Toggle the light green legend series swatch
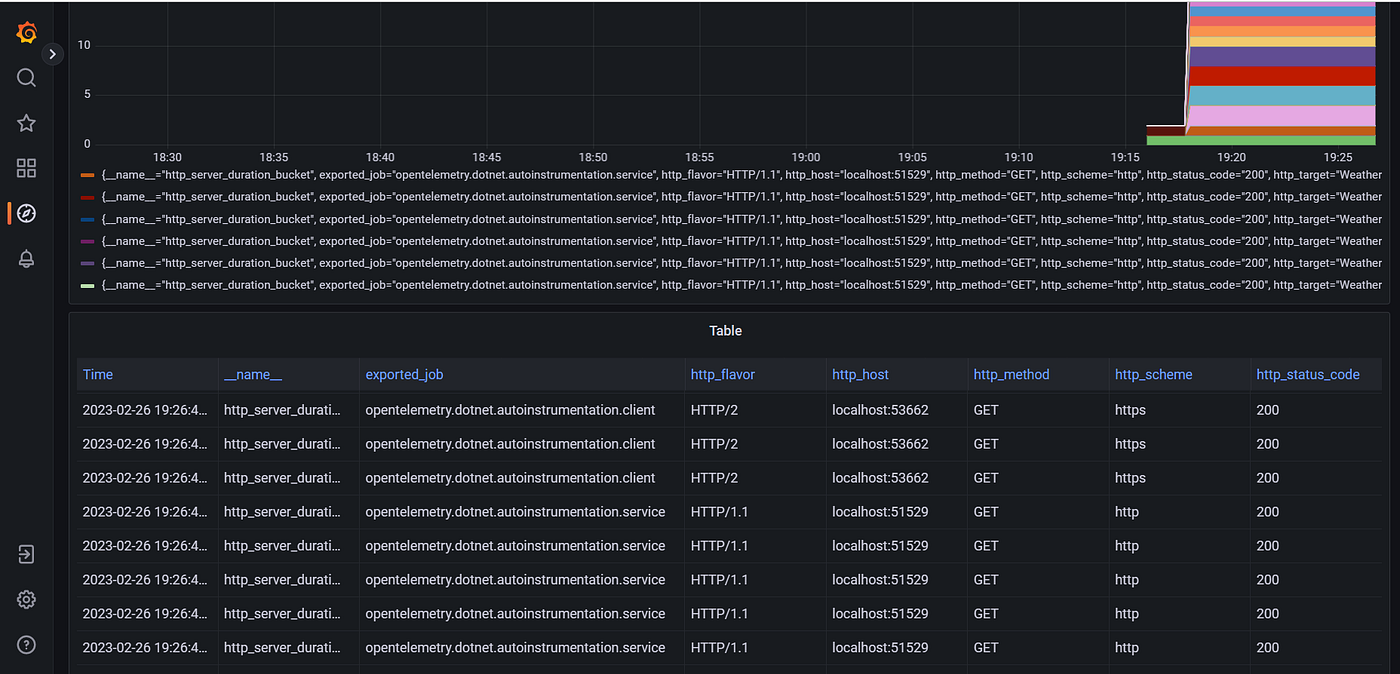The width and height of the screenshot is (1400, 674). click(x=87, y=285)
